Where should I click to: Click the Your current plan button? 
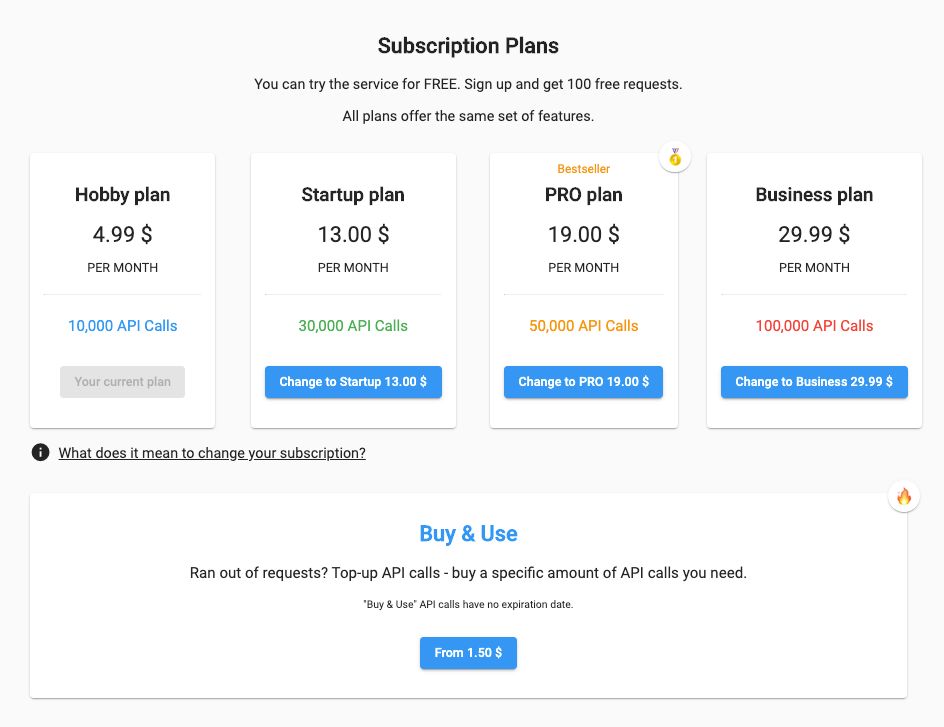pyautogui.click(x=122, y=381)
